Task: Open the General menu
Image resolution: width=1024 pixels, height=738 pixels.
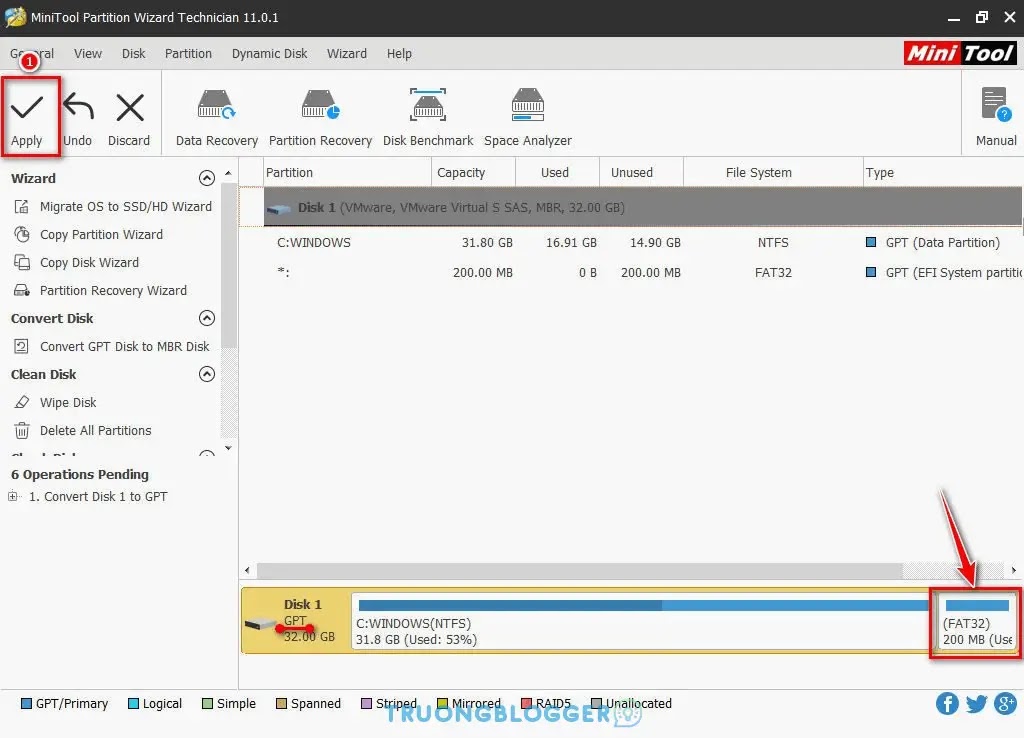Action: click(x=31, y=54)
